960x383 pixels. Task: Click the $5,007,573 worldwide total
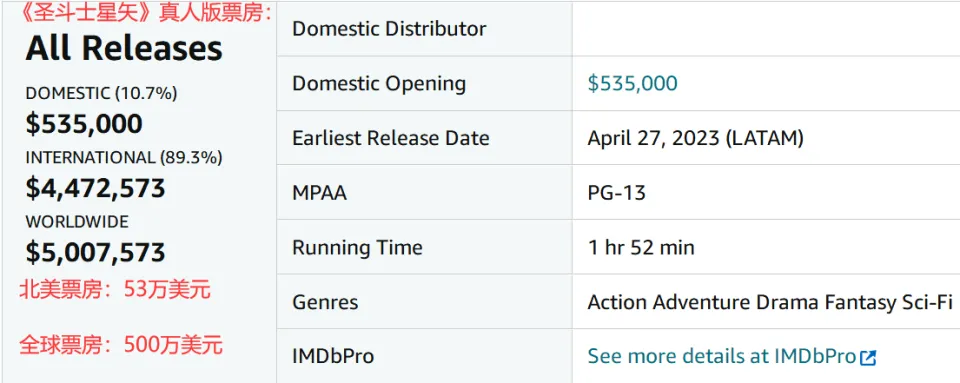[96, 252]
